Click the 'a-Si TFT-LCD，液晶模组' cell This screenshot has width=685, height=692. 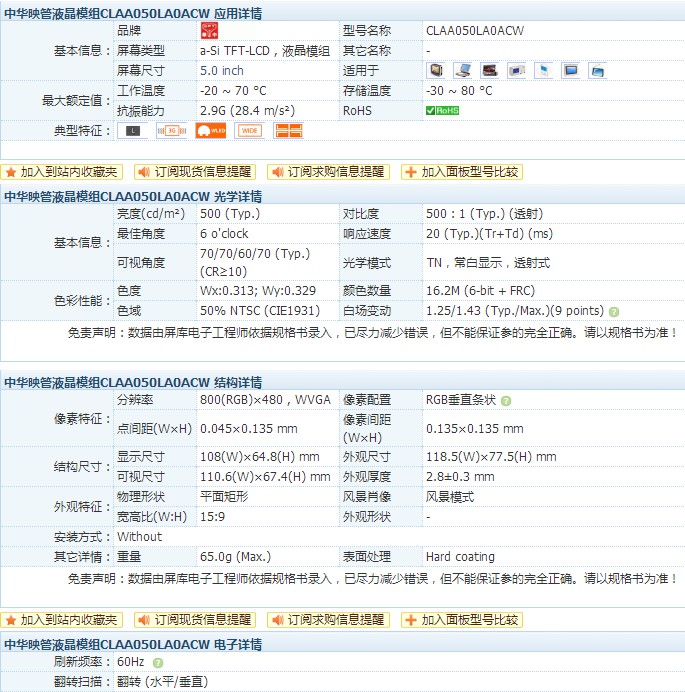click(265, 51)
